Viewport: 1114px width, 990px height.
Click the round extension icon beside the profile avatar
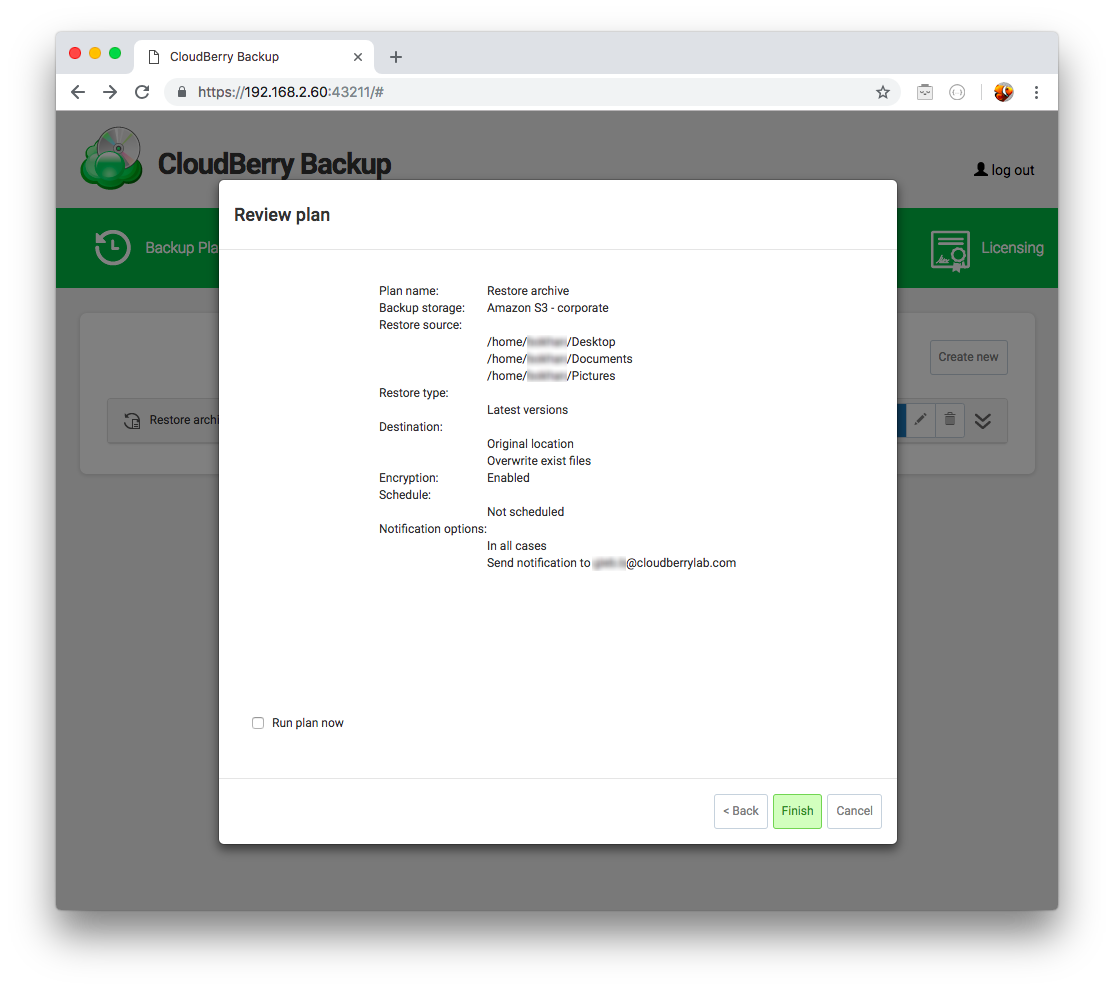pyautogui.click(x=957, y=92)
